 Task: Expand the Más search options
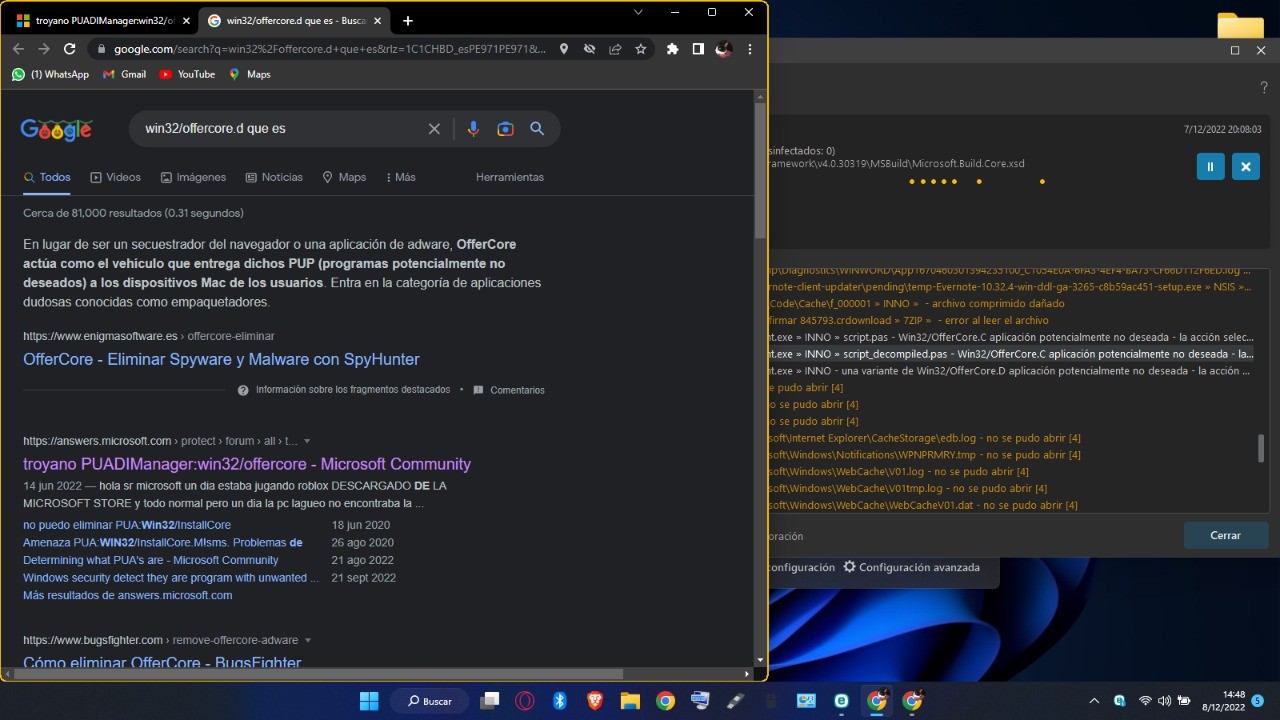pos(400,177)
